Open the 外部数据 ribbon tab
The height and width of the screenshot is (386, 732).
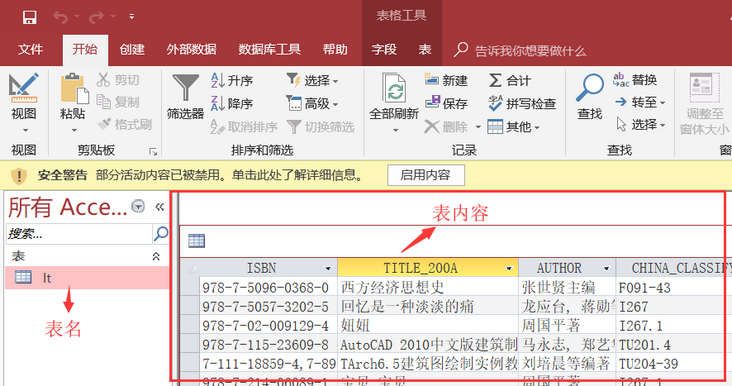pos(191,49)
